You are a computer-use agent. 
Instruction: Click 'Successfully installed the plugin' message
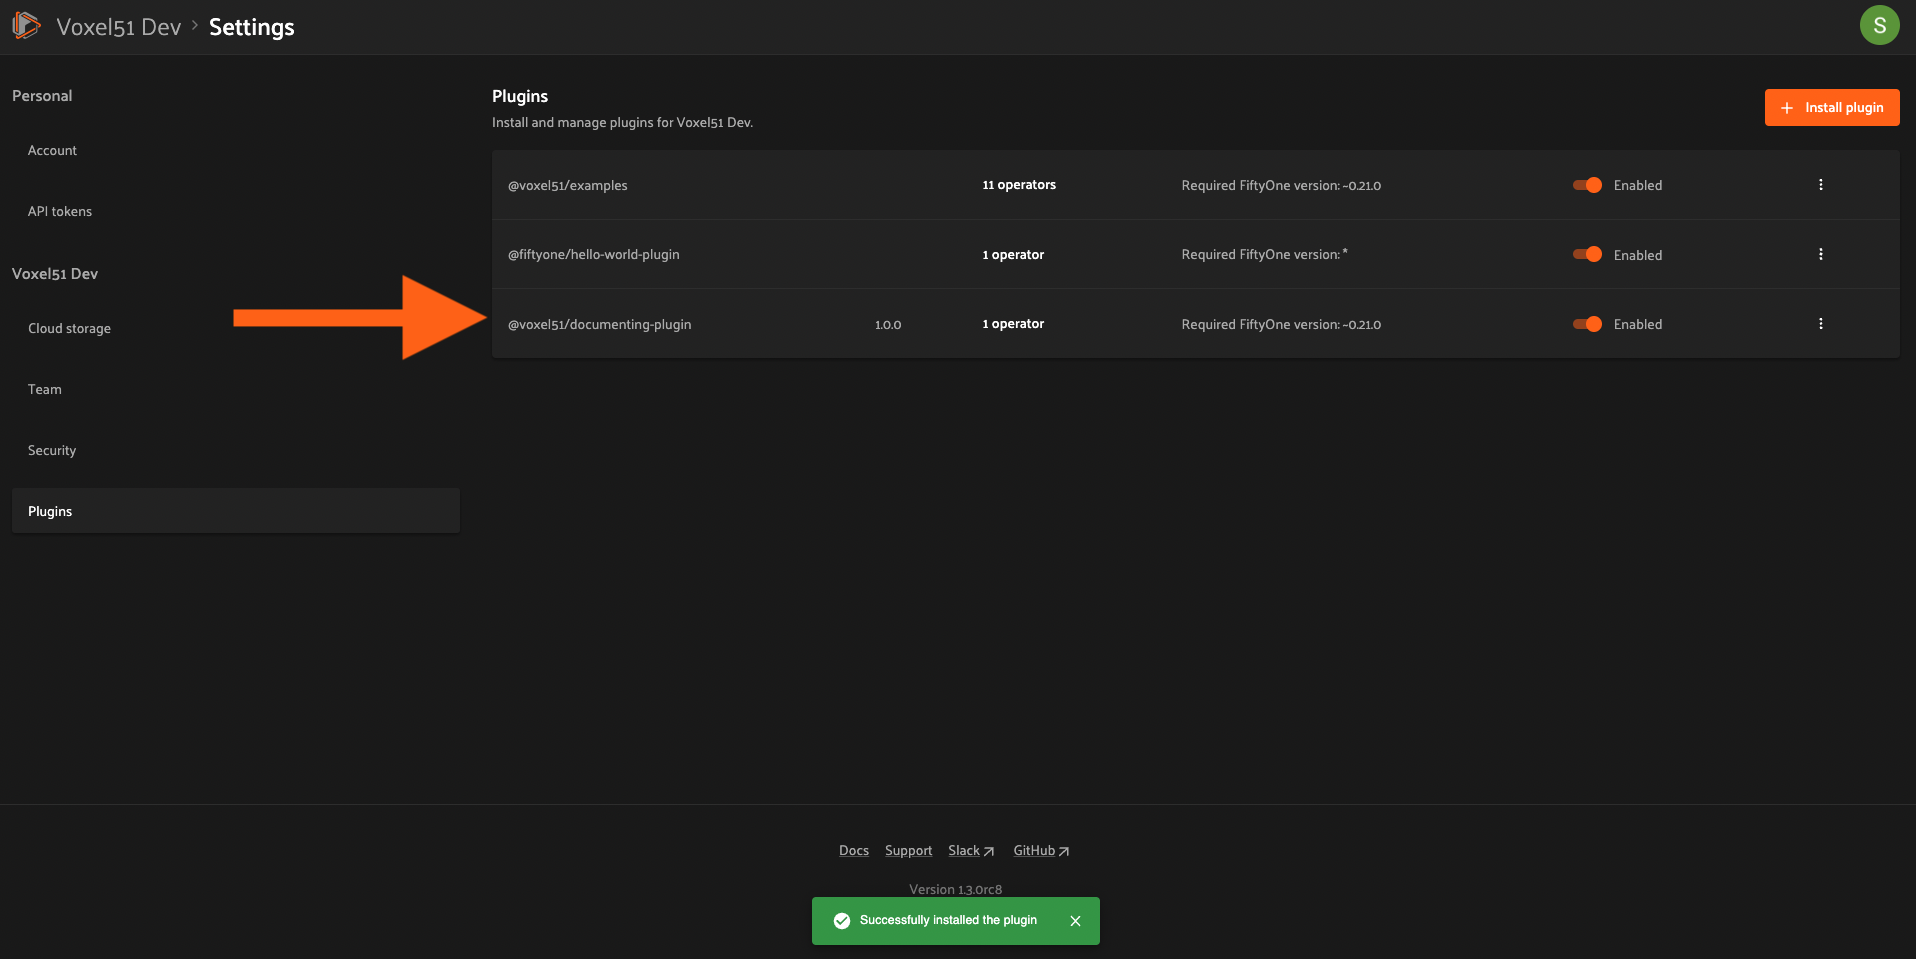(948, 920)
